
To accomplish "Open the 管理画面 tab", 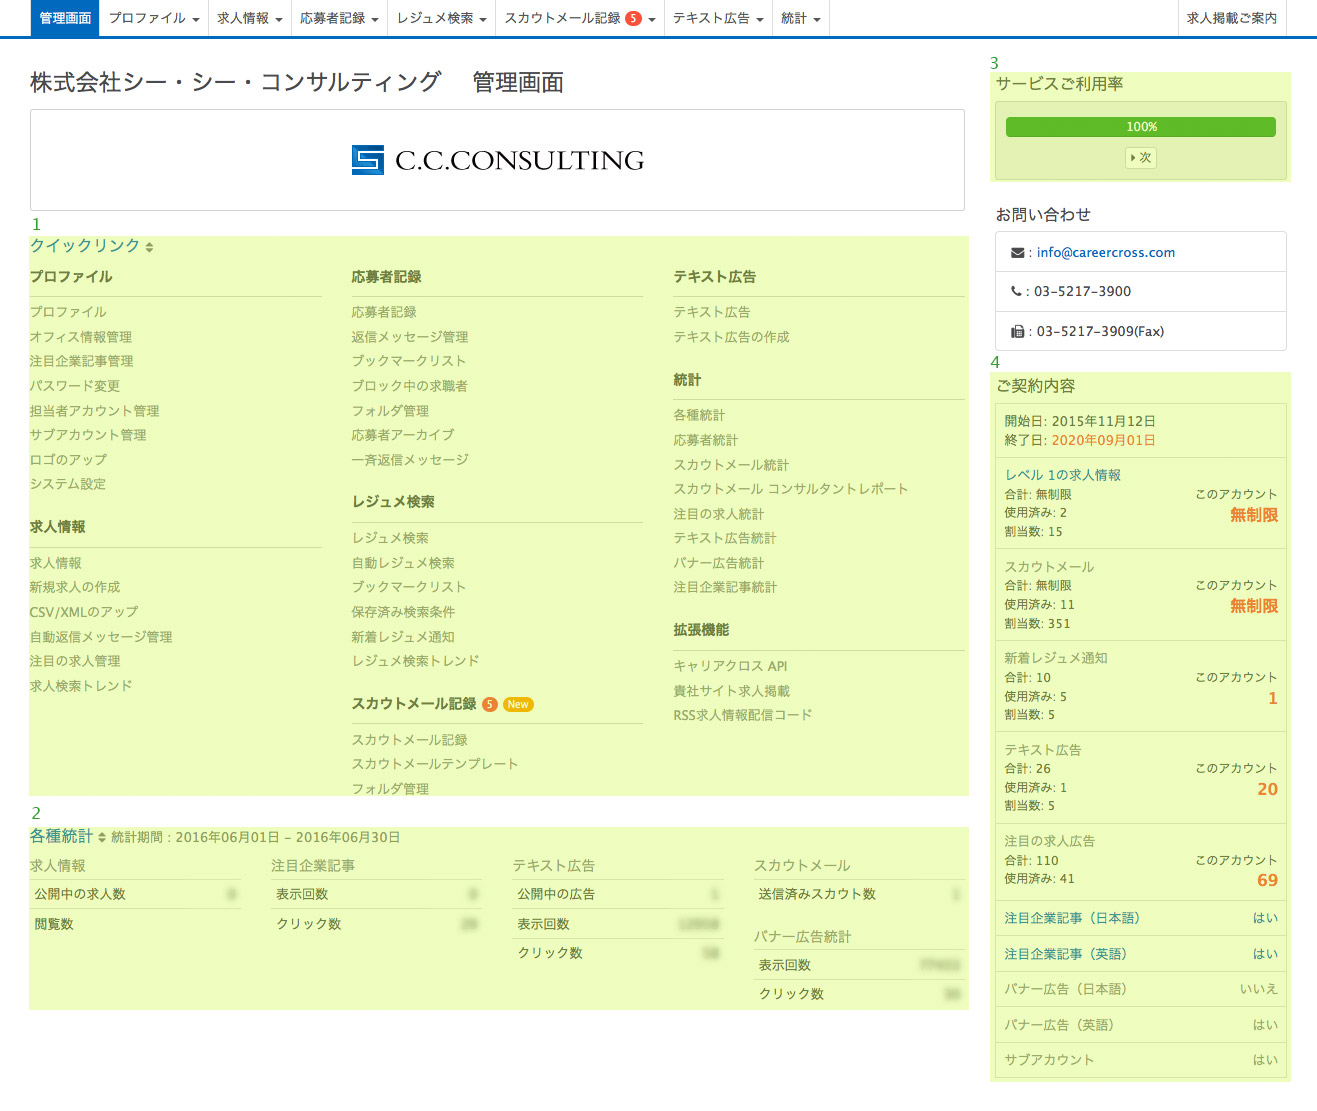I will pyautogui.click(x=65, y=18).
